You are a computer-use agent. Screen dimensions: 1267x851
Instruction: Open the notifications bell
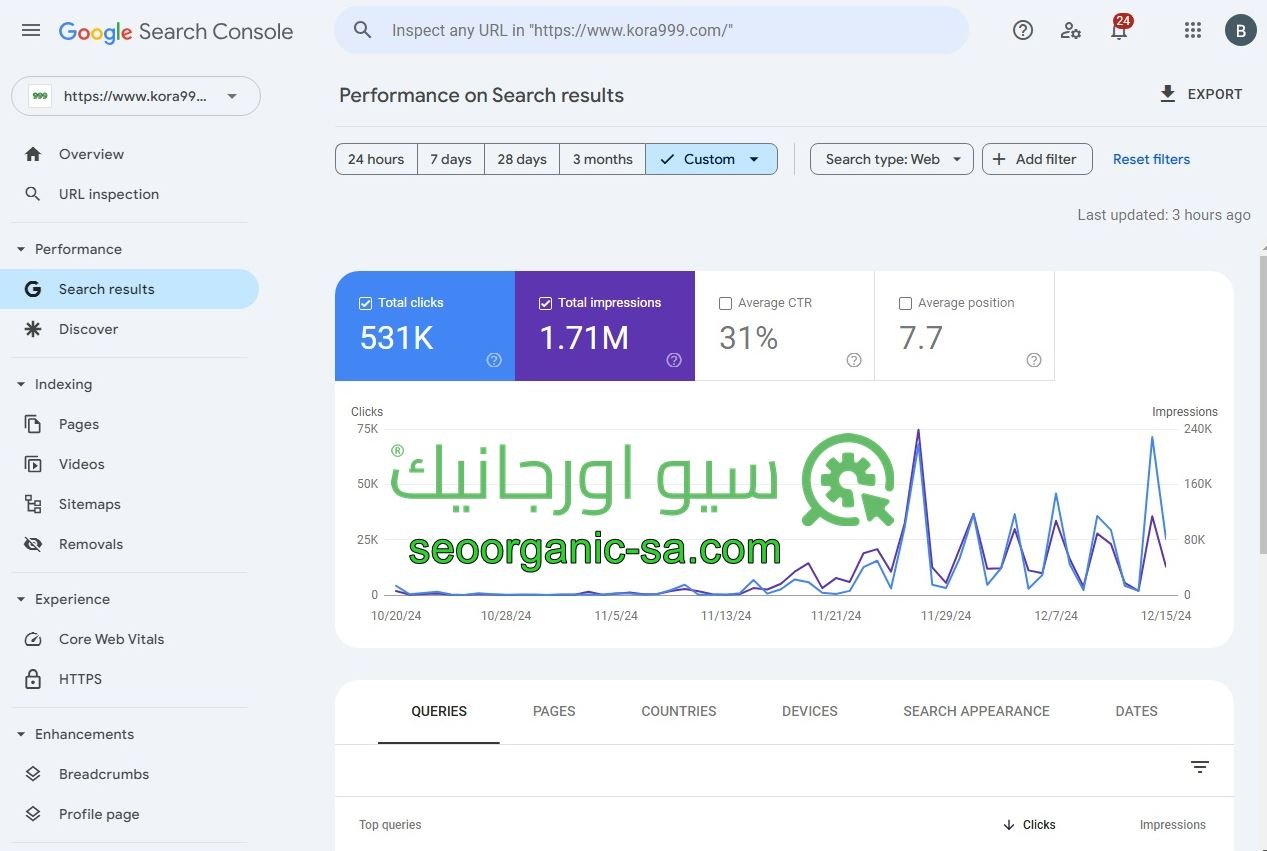point(1118,30)
